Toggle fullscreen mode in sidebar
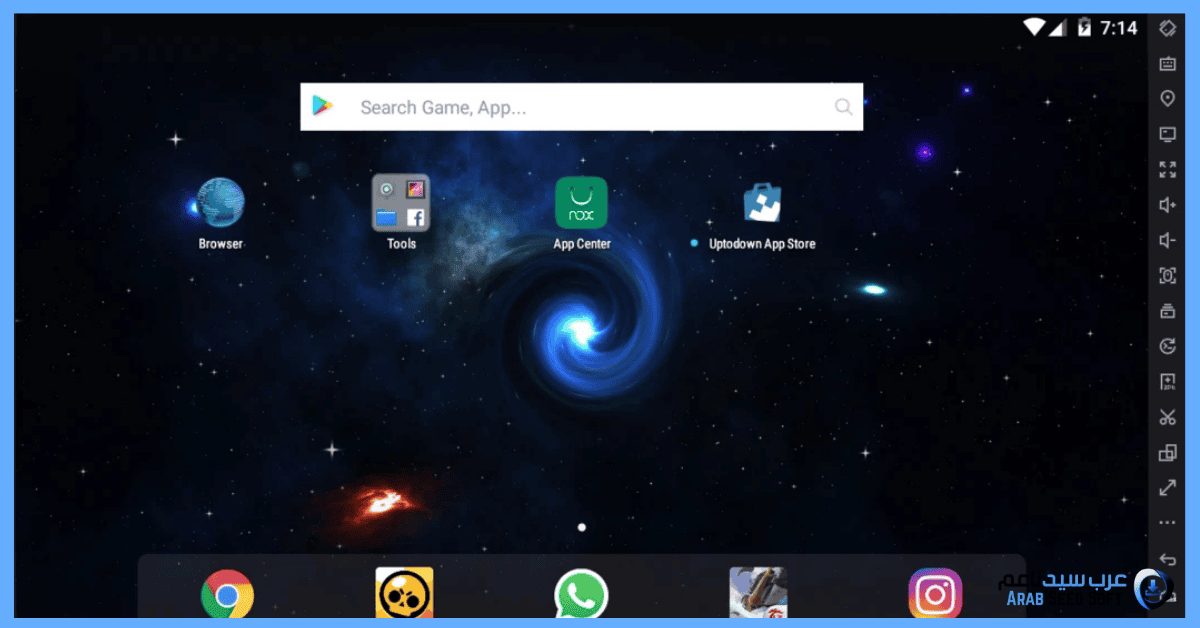The width and height of the screenshot is (1200, 628). click(1167, 169)
